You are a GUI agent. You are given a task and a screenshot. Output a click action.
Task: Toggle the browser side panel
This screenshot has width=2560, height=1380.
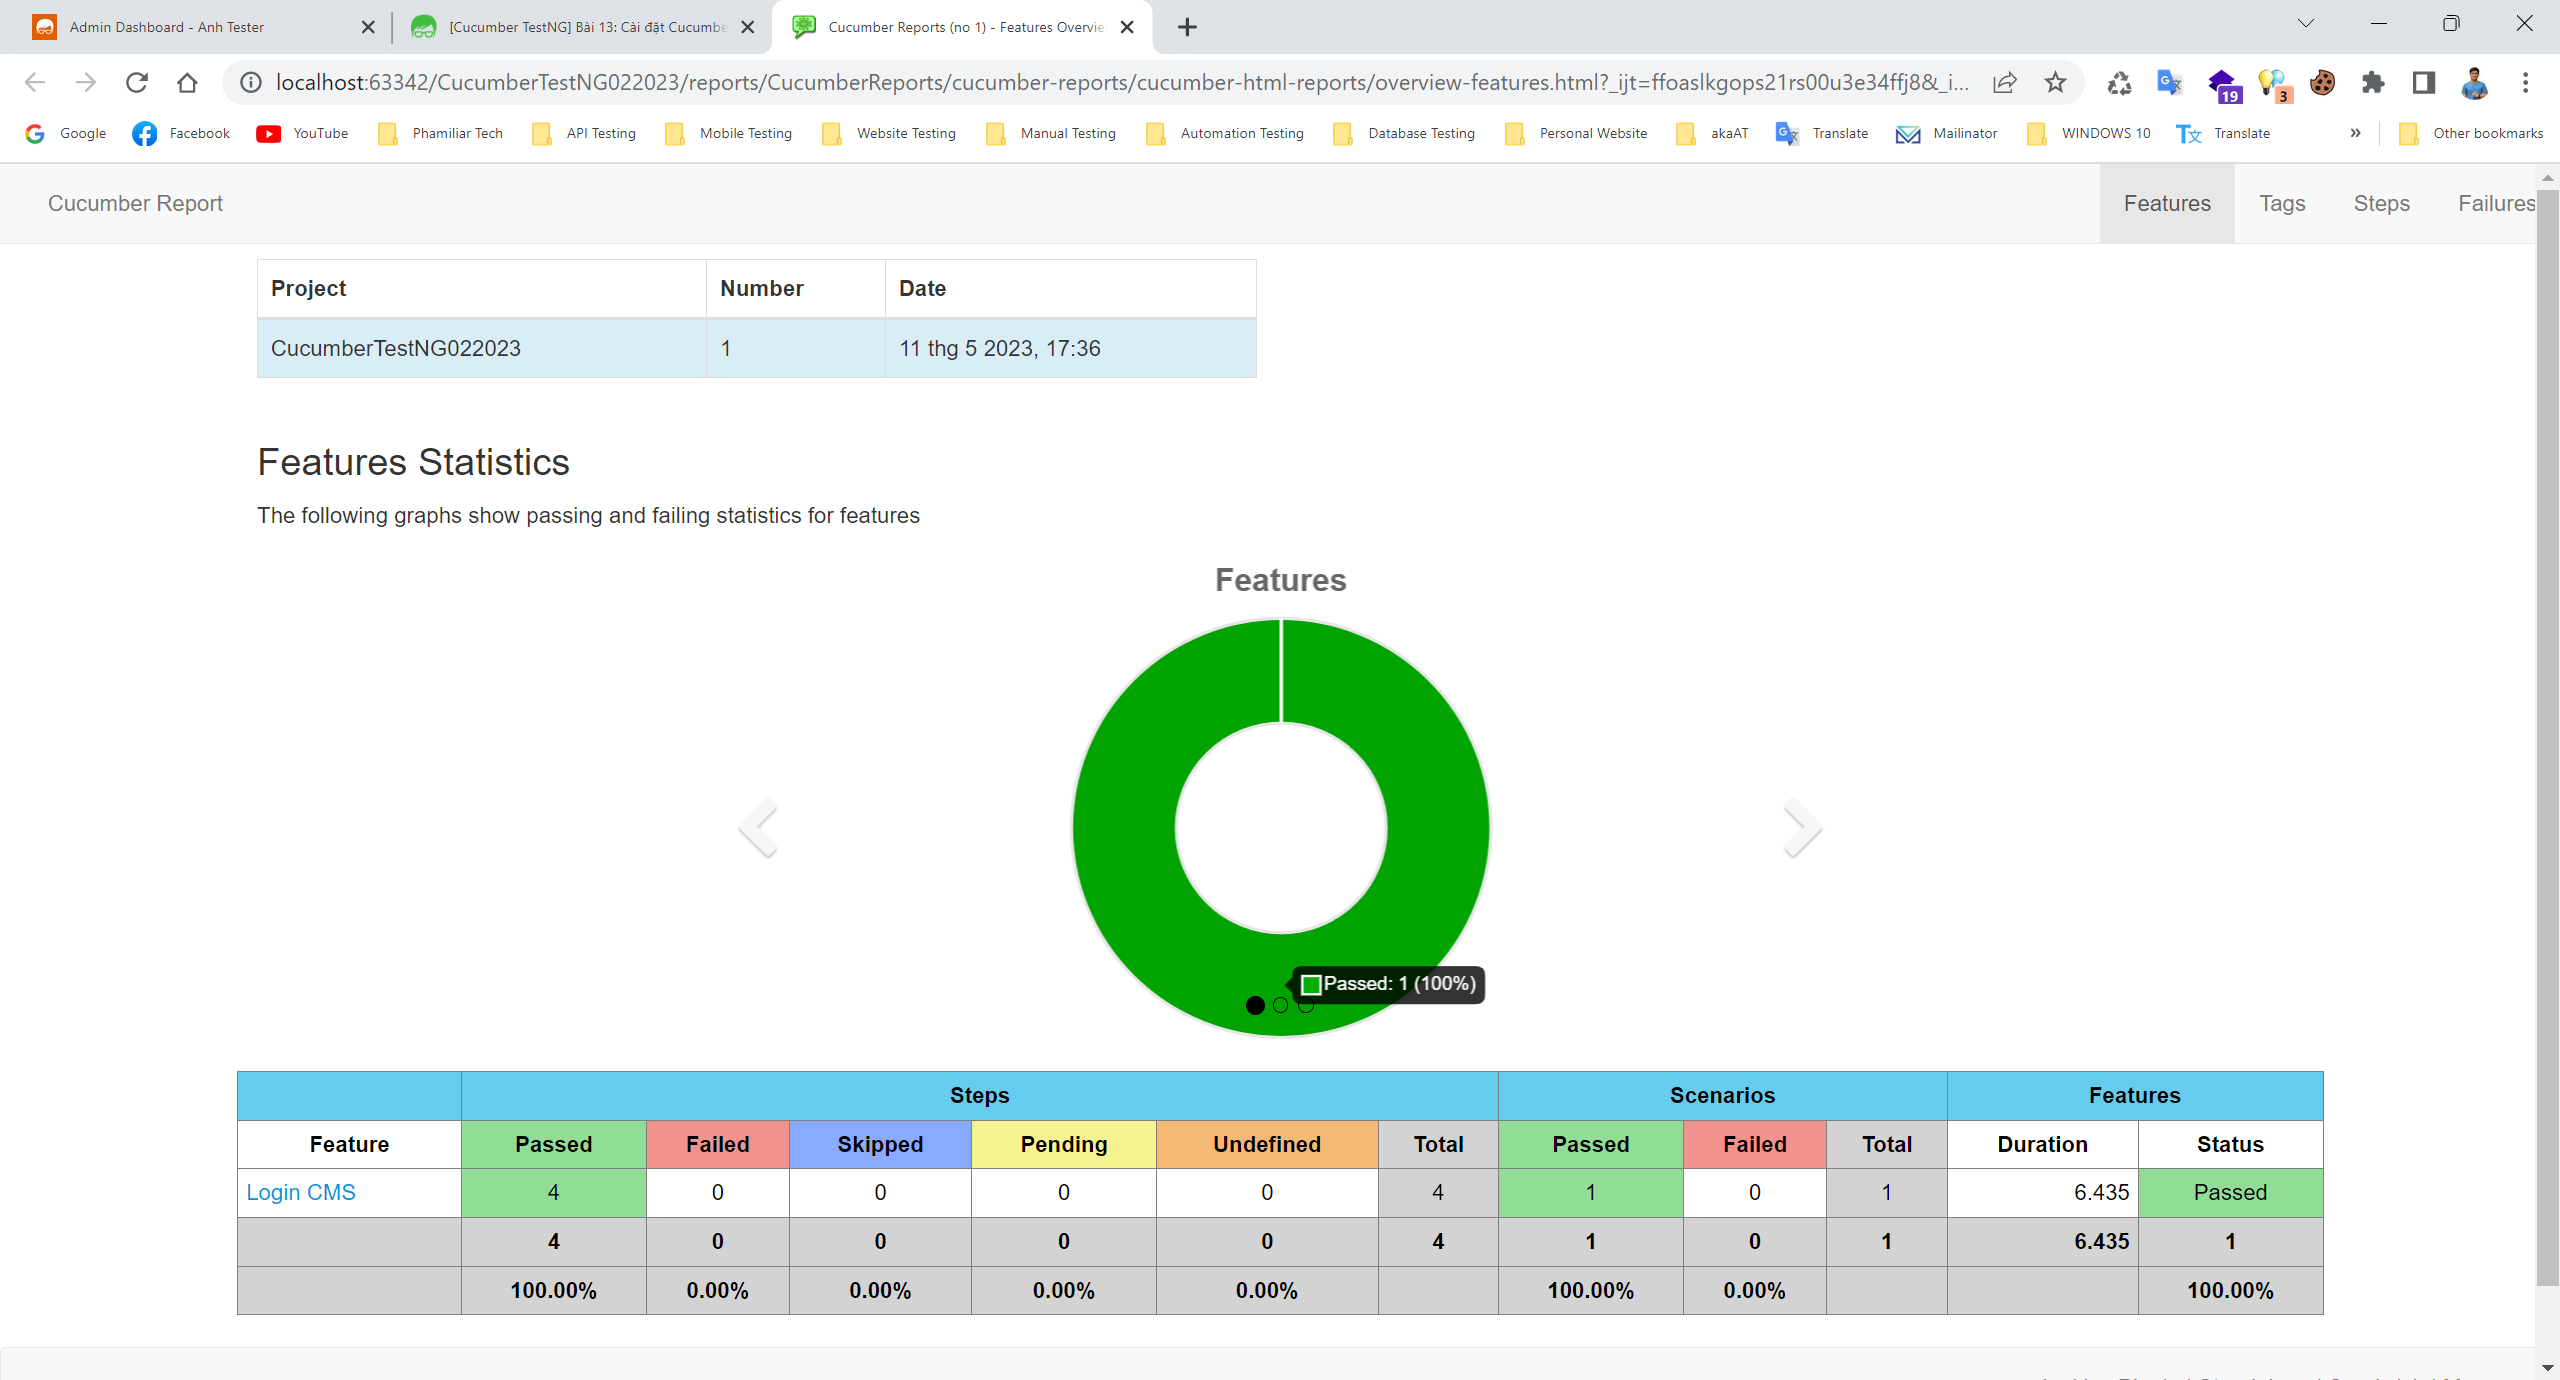click(x=2424, y=83)
